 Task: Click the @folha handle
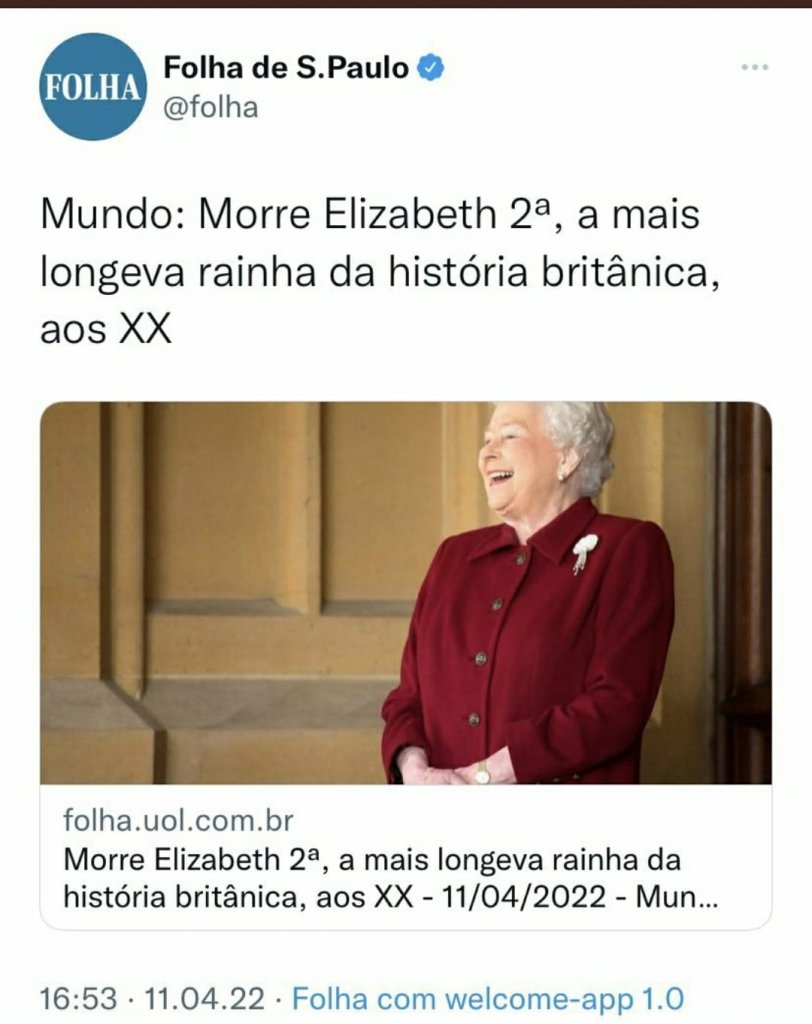[210, 107]
